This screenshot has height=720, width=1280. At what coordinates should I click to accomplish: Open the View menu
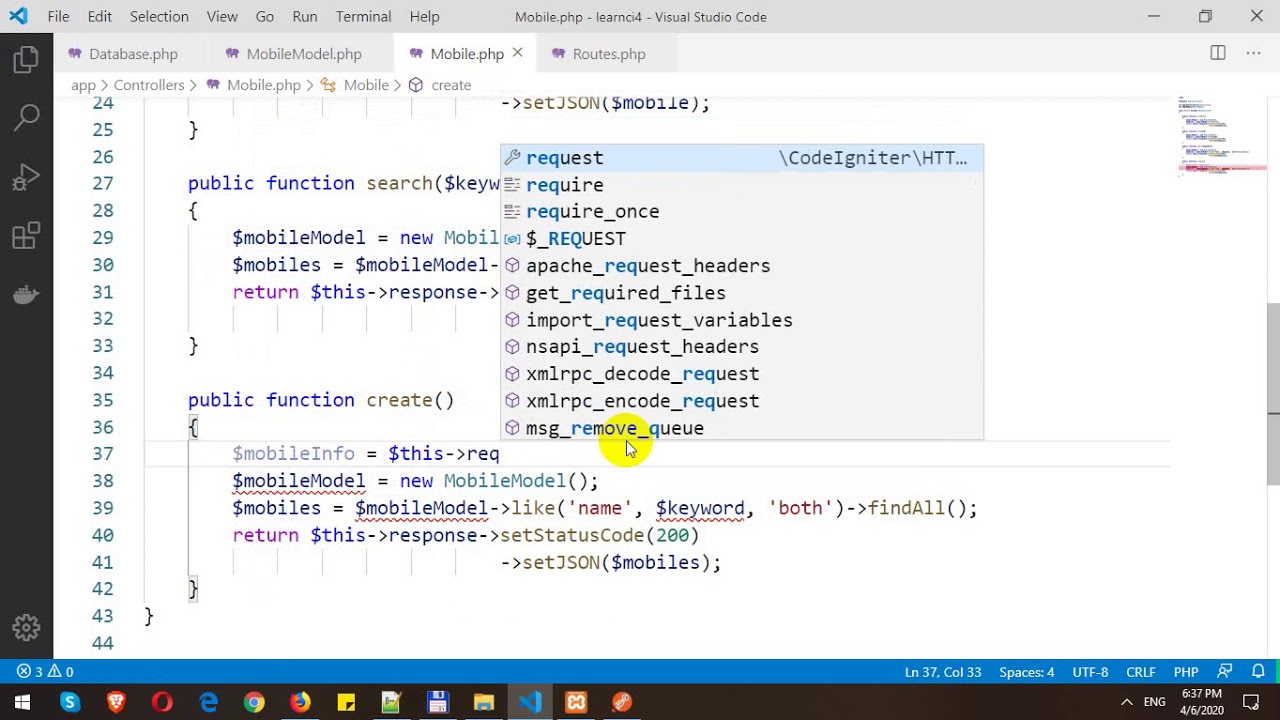222,16
